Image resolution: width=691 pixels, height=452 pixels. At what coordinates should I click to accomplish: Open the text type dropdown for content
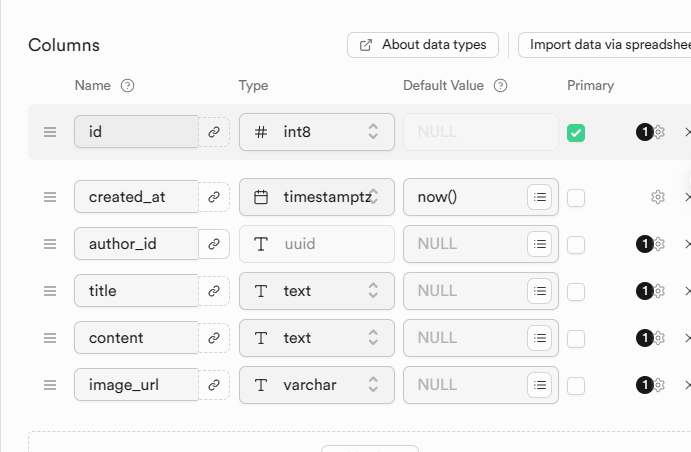point(317,338)
